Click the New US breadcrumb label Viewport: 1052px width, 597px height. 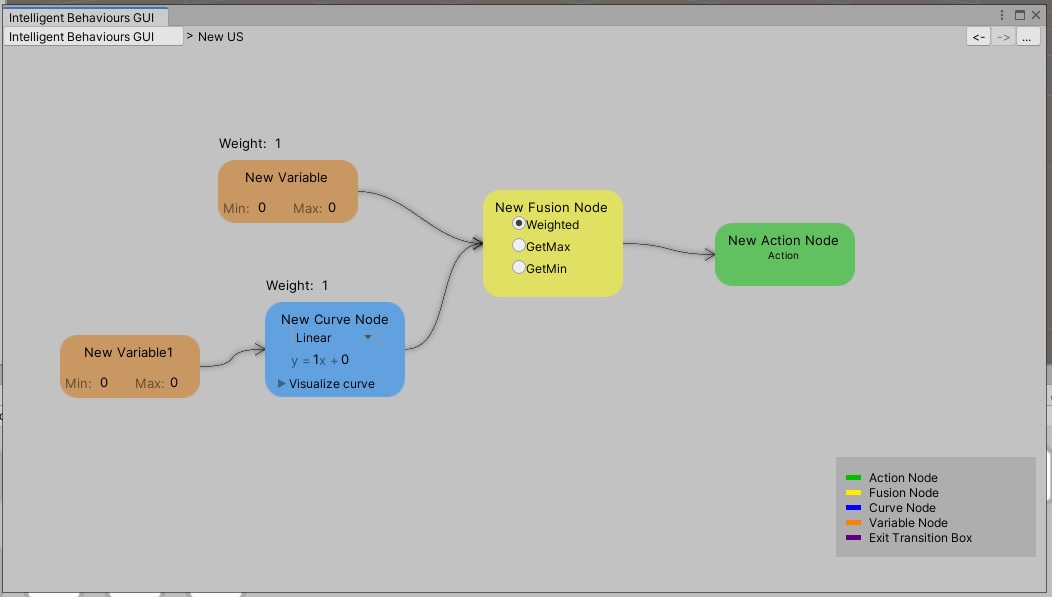220,37
